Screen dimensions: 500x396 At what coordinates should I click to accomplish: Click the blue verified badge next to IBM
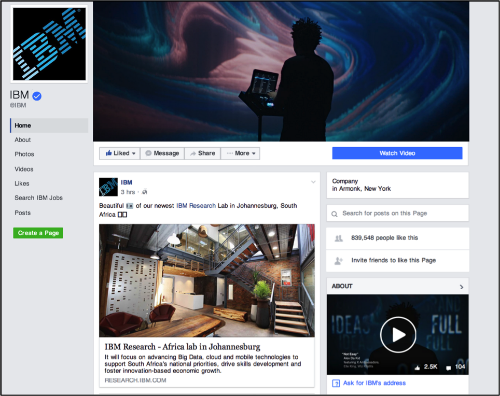37,96
